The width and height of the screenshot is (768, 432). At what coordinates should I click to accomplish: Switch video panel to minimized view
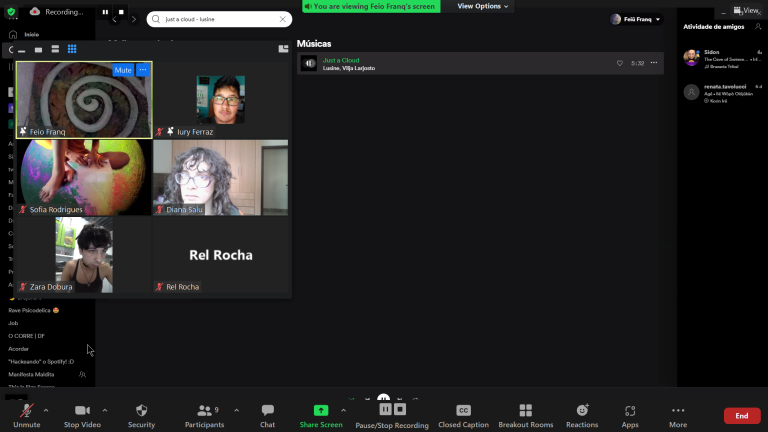click(x=22, y=49)
